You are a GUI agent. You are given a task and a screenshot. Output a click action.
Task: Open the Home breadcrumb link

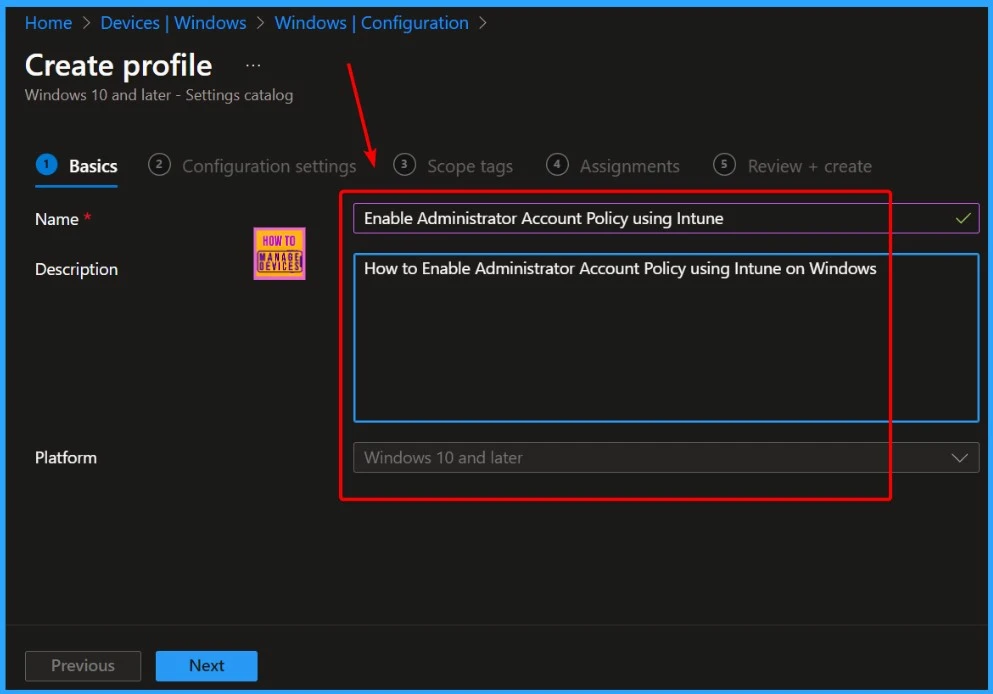click(x=48, y=23)
